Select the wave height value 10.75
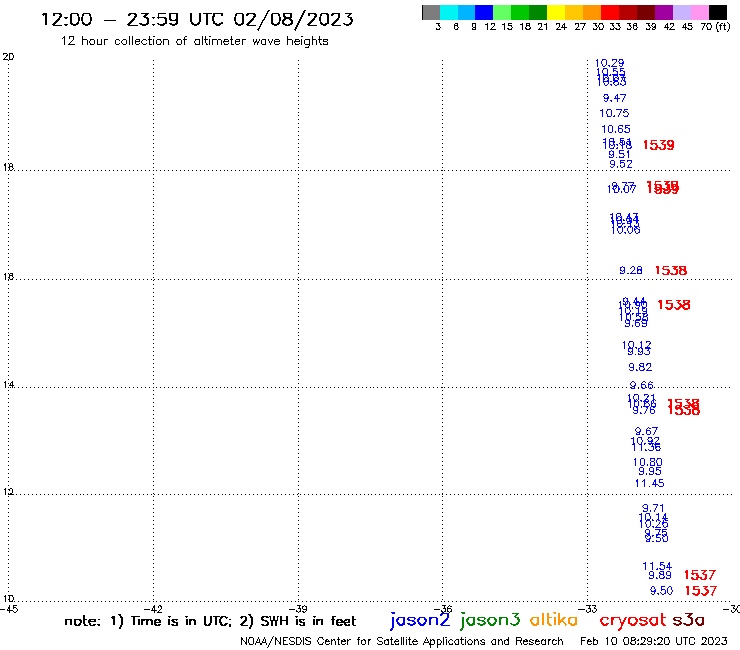This screenshot has width=740, height=650. click(614, 113)
